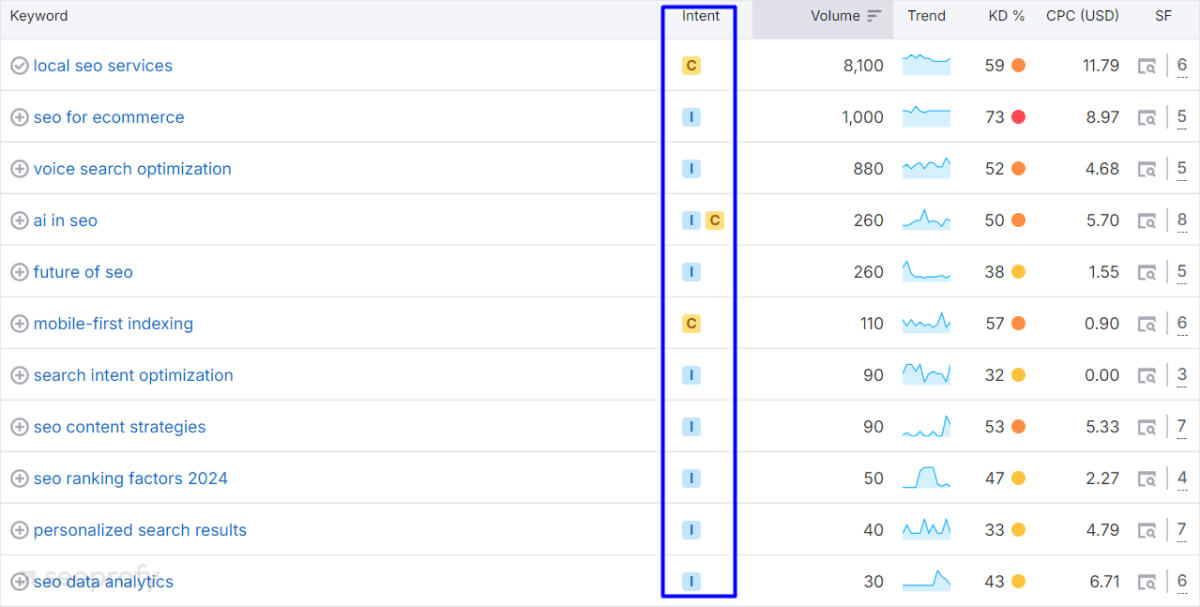
Task: Click commercial badge for mobile-first indexing
Action: coord(691,324)
